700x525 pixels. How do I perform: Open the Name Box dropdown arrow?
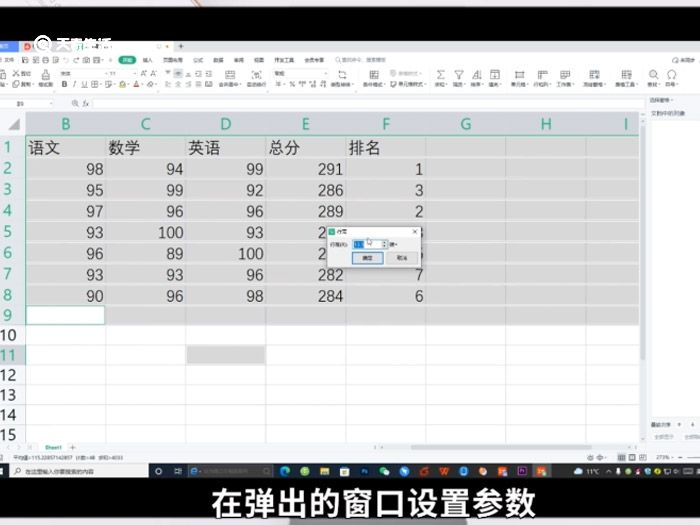(51, 104)
